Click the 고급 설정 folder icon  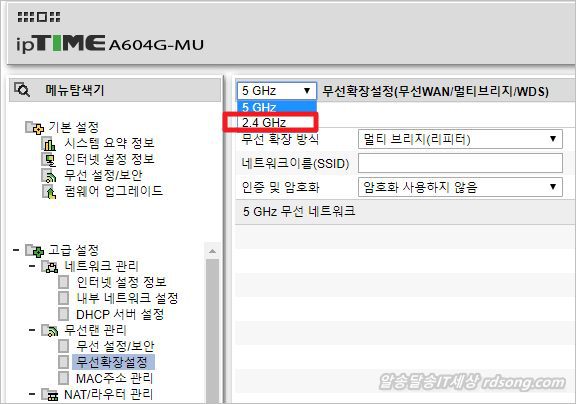[35, 251]
